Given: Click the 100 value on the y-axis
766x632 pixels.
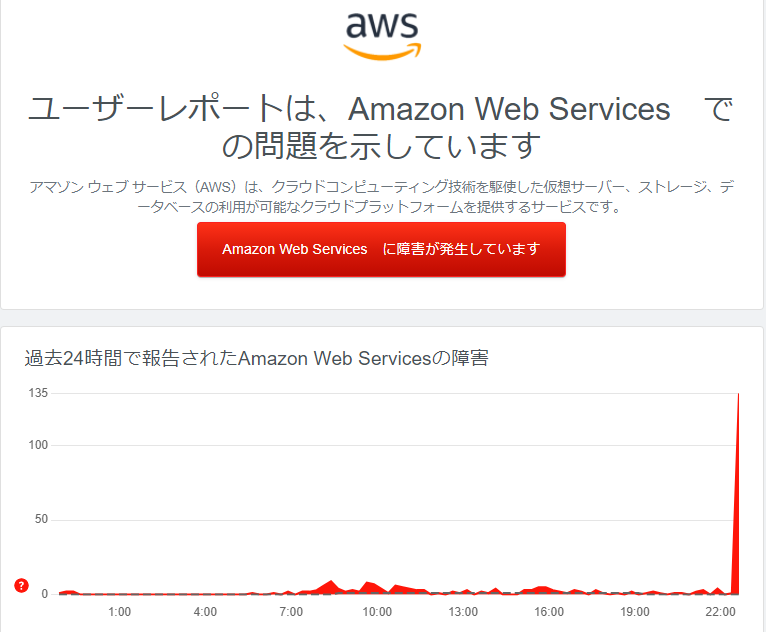Looking at the screenshot, I should [x=38, y=445].
